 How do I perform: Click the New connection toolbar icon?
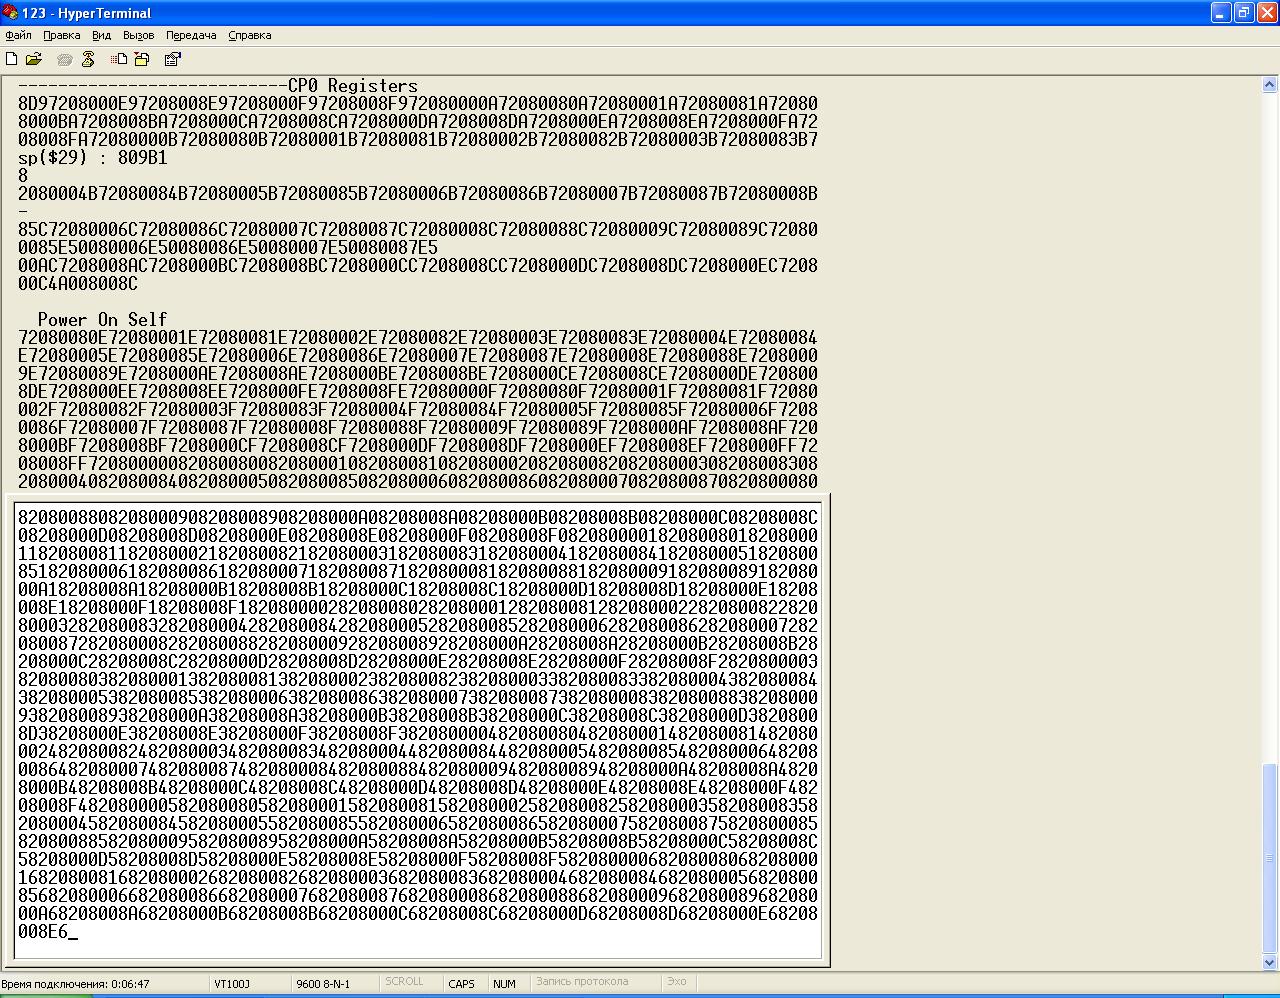(12, 60)
